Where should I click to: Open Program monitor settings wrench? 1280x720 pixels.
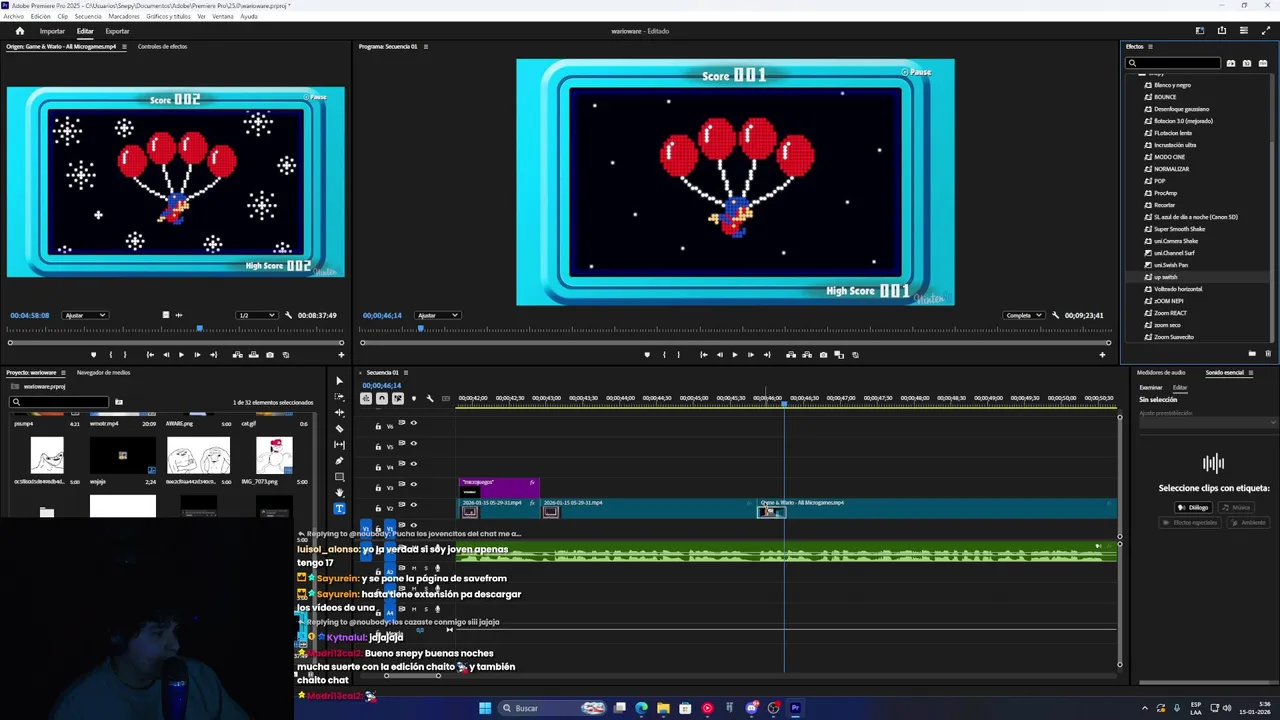coord(1056,315)
